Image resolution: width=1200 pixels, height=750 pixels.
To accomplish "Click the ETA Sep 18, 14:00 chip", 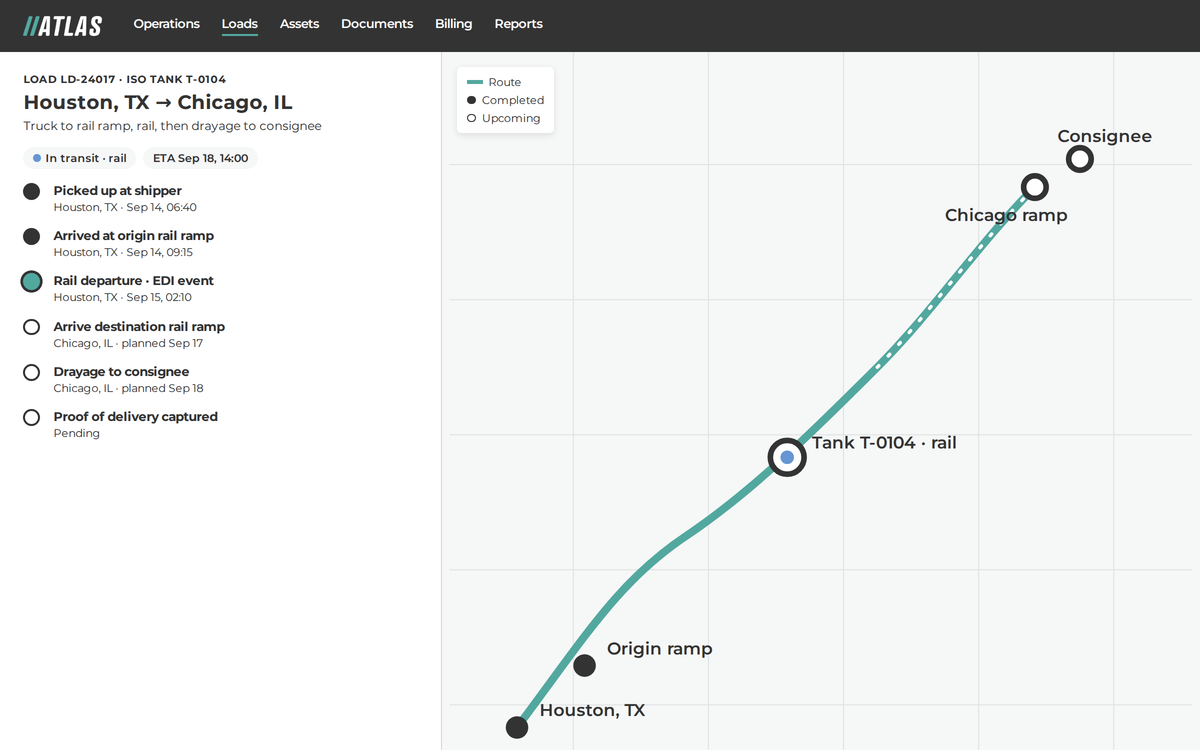I will 200,158.
